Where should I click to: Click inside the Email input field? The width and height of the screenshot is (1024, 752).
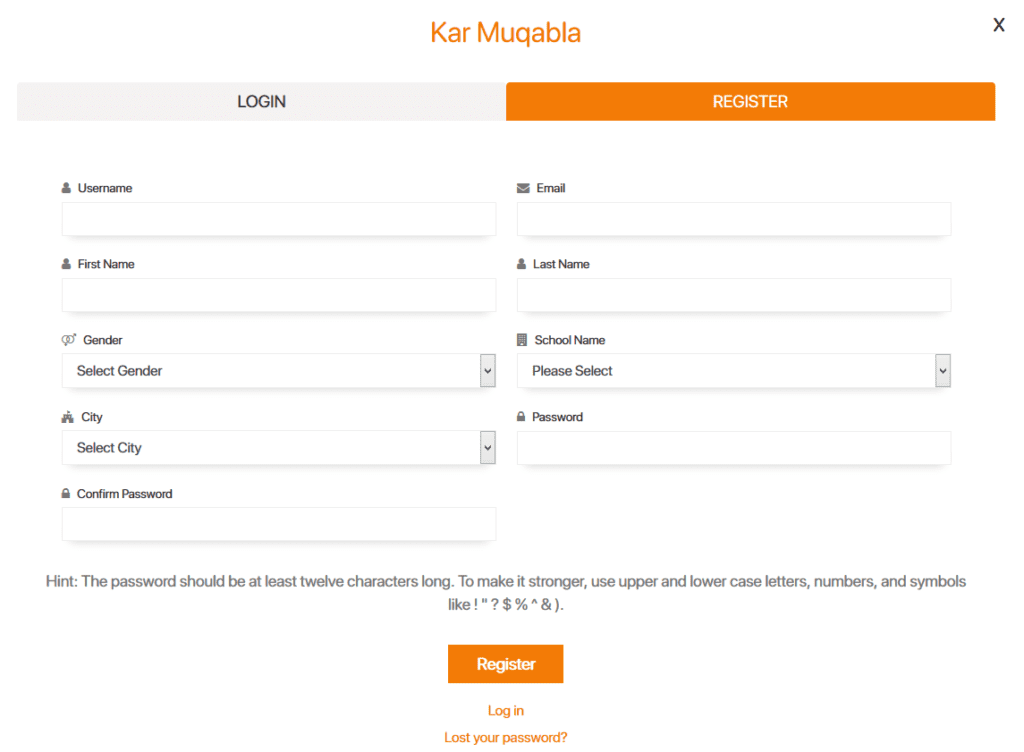click(733, 219)
